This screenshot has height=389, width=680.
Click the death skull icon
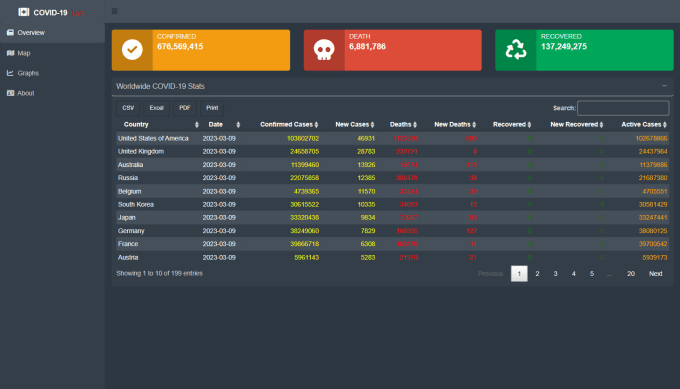tap(324, 50)
